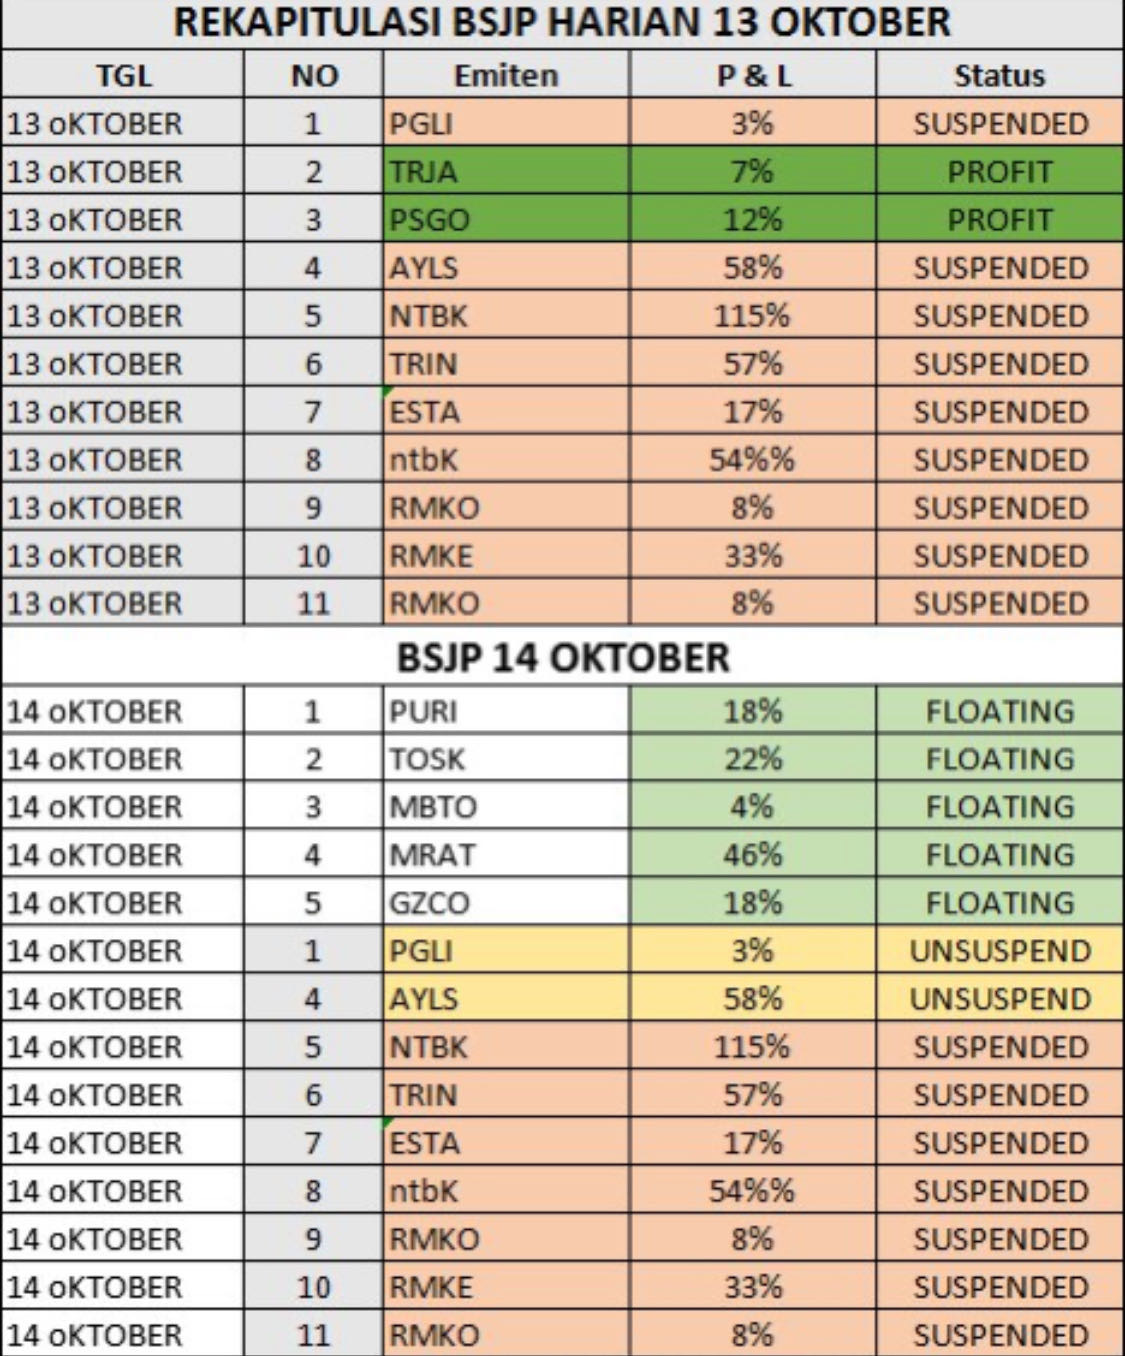This screenshot has height=1356, width=1125.
Task: Select the PURI emiten cell
Action: 506,711
